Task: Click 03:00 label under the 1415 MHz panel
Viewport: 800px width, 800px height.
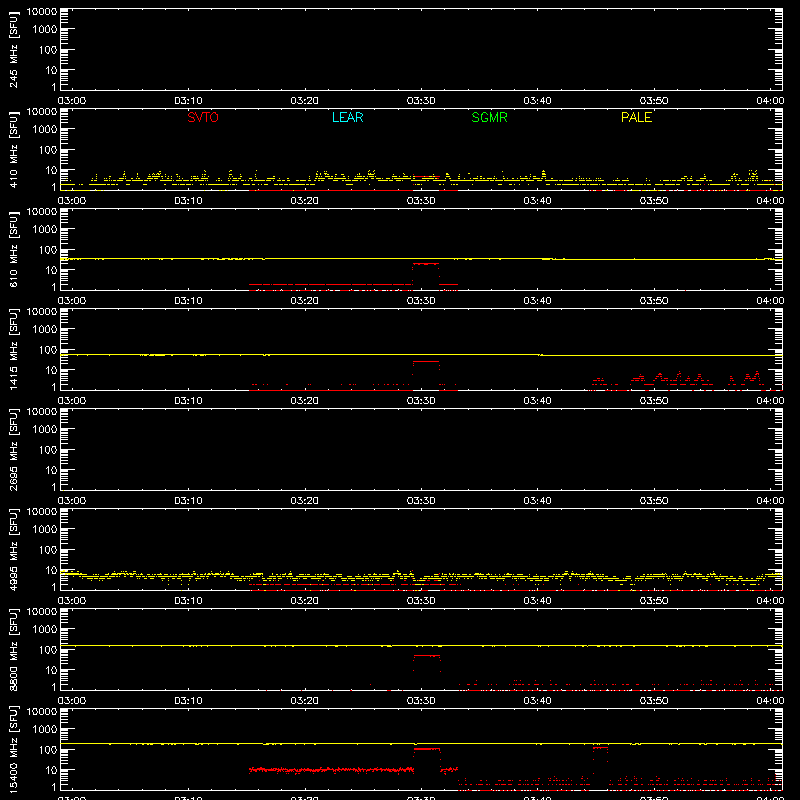Action: point(71,401)
